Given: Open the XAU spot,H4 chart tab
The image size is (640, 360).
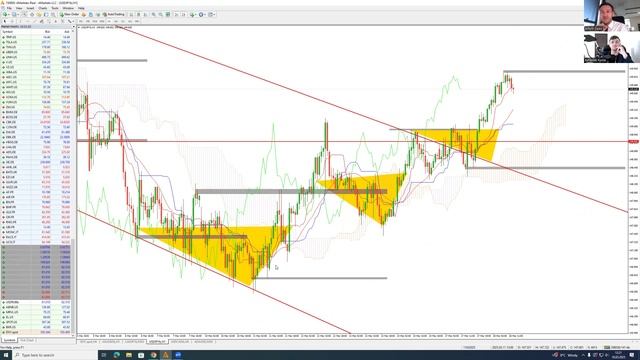Looking at the screenshot, I should [x=89, y=341].
